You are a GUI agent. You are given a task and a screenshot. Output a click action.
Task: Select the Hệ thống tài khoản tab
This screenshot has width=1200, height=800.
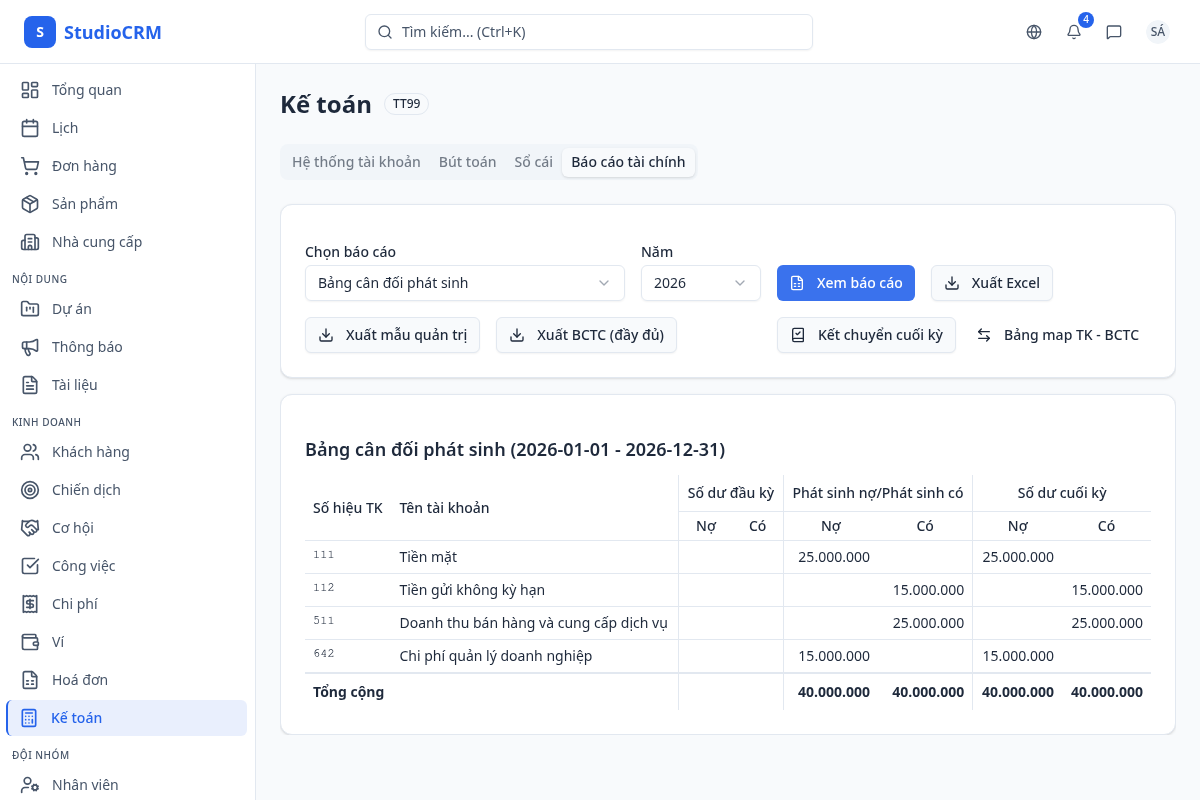click(x=356, y=162)
